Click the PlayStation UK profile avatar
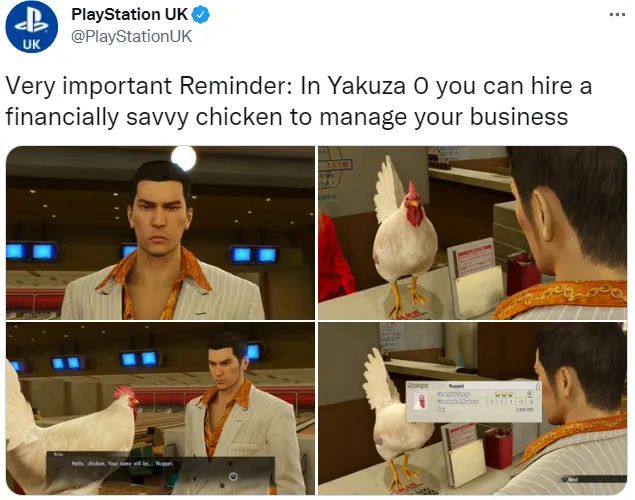Viewport: 635px width, 500px height. tap(32, 27)
